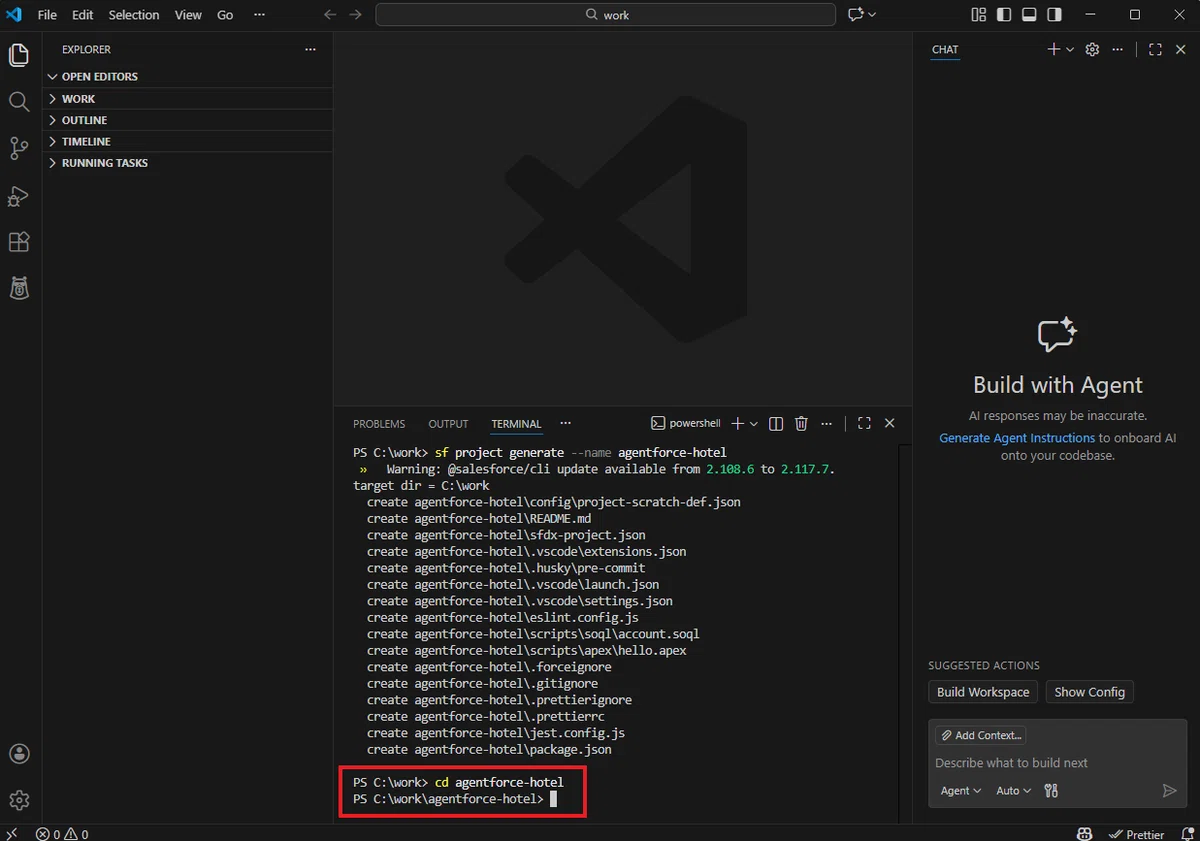Open the Copilot chat icon in title bar

click(x=856, y=15)
